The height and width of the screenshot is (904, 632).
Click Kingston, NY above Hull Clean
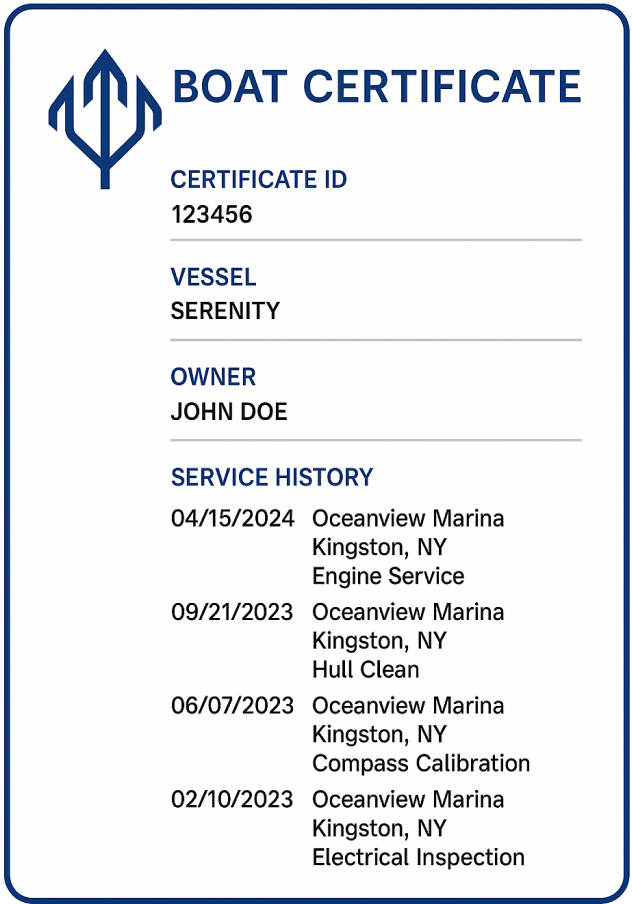[379, 640]
